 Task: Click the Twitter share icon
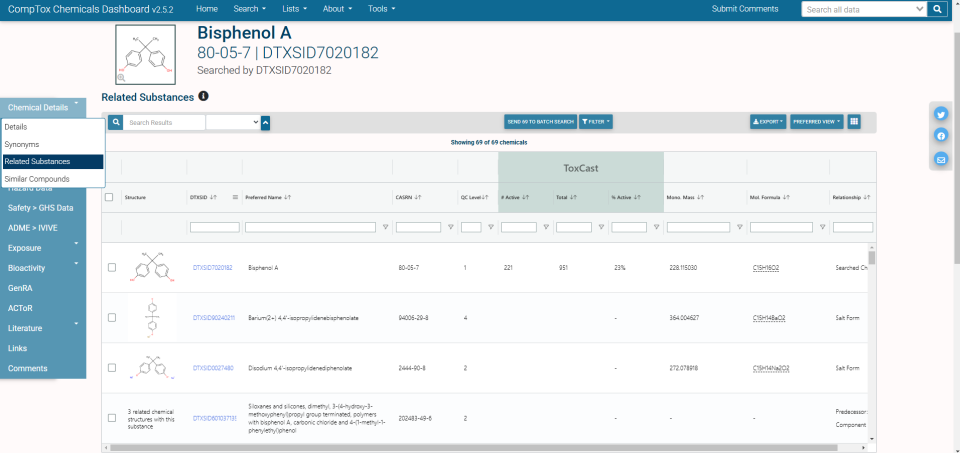pyautogui.click(x=941, y=114)
